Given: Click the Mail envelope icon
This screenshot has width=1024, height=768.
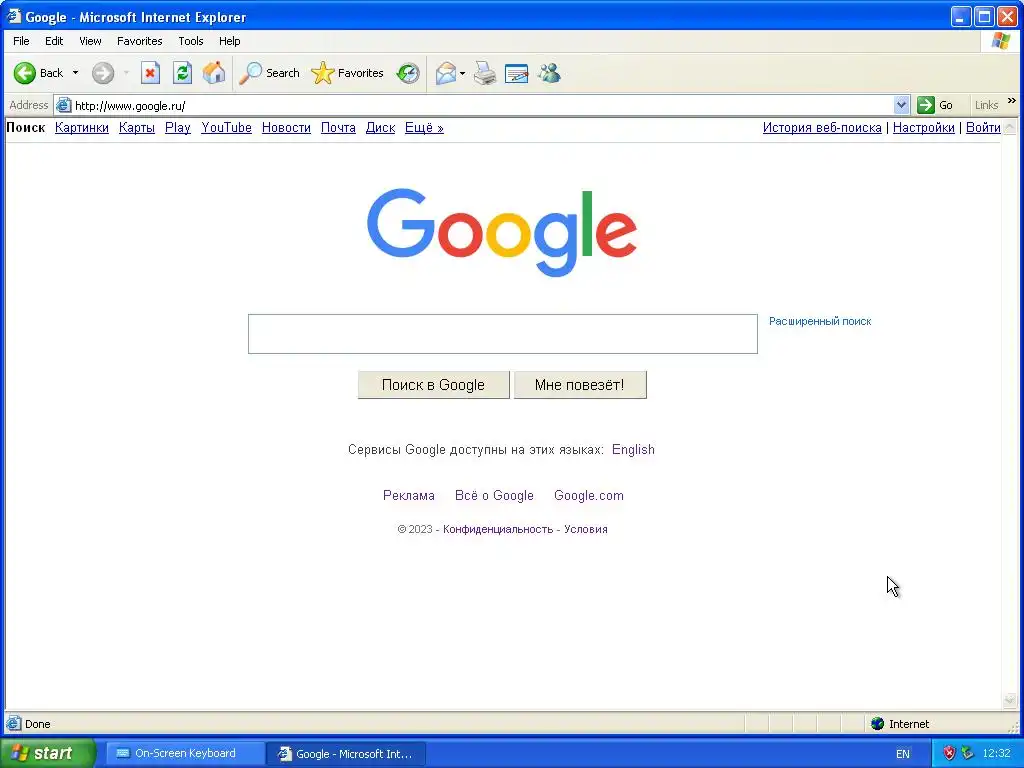Looking at the screenshot, I should point(446,73).
